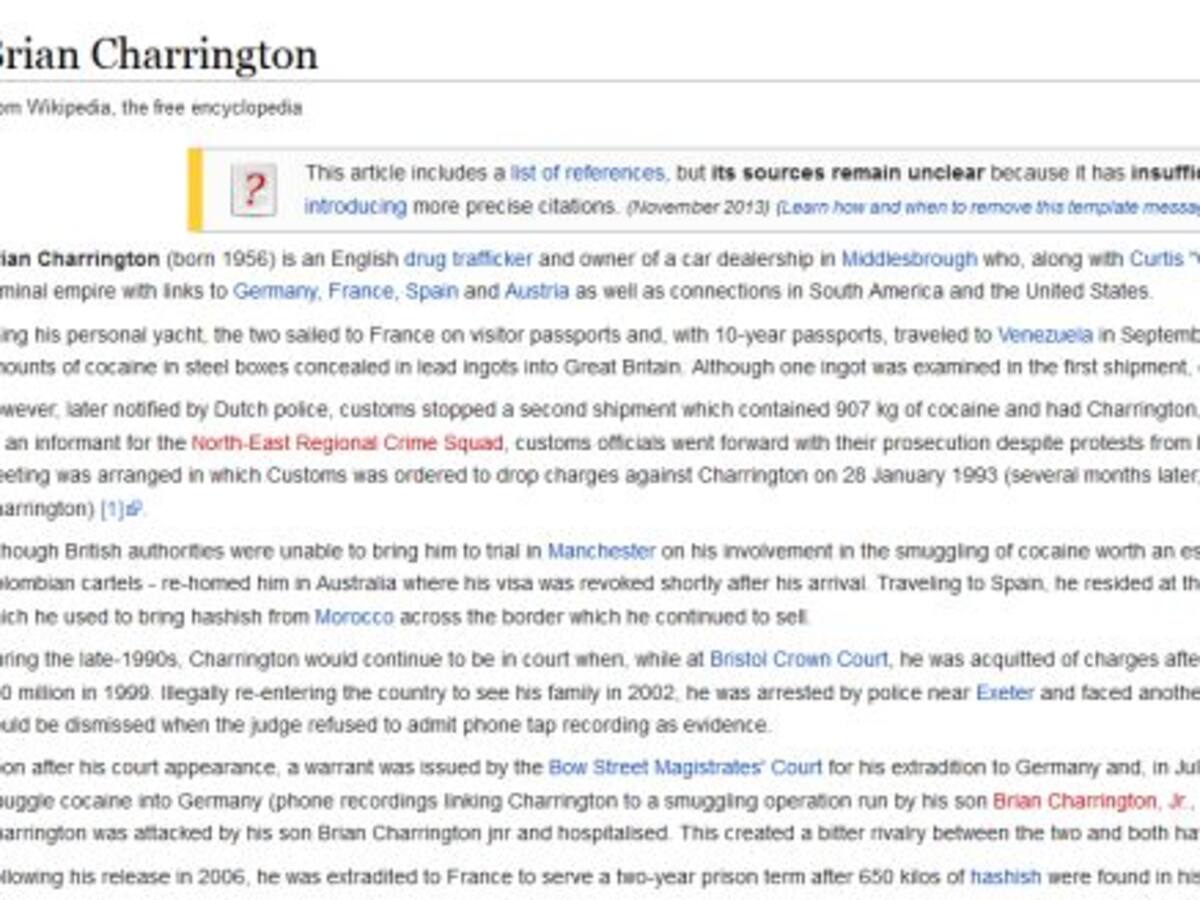The image size is (1200, 900).
Task: Open the Middlesbrough article link
Action: 908,259
